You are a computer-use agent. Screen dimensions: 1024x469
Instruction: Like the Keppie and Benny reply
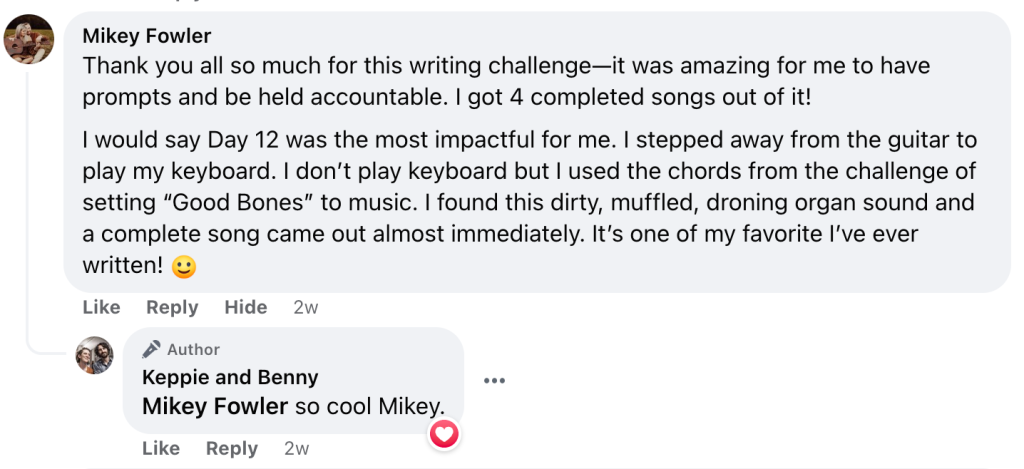tap(160, 448)
